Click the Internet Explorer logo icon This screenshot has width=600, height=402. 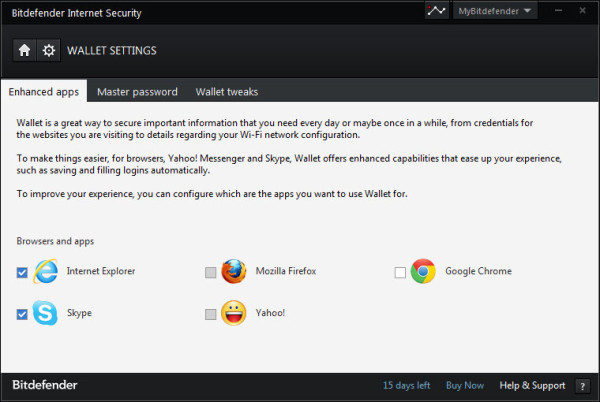[x=46, y=271]
